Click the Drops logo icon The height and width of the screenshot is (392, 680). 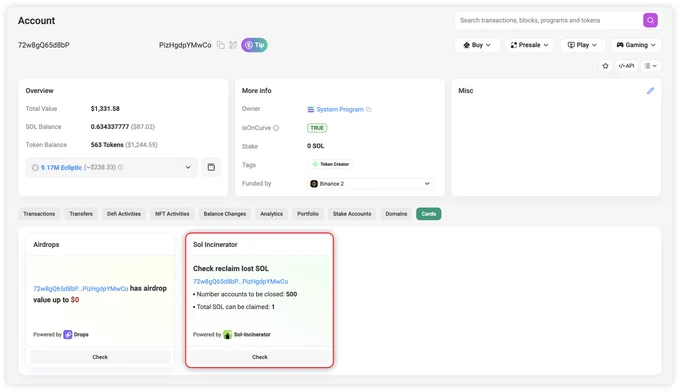68,334
